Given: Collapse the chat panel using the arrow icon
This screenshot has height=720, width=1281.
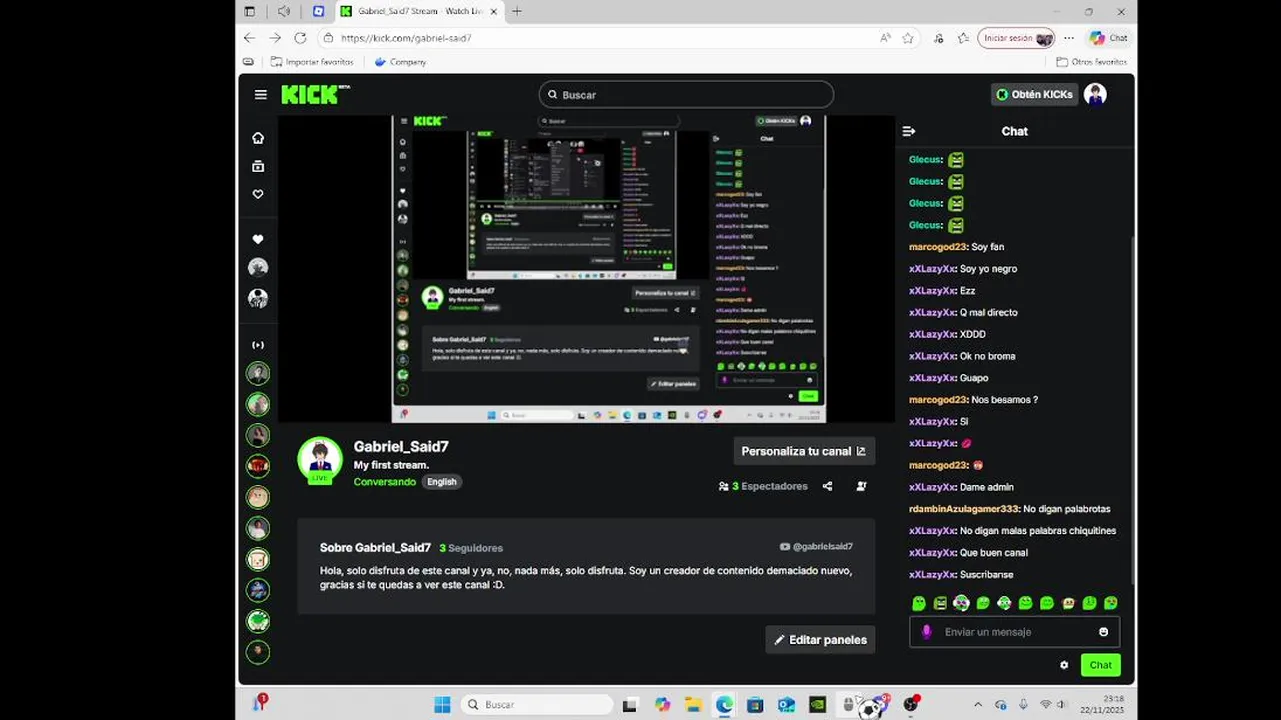Looking at the screenshot, I should (x=908, y=131).
